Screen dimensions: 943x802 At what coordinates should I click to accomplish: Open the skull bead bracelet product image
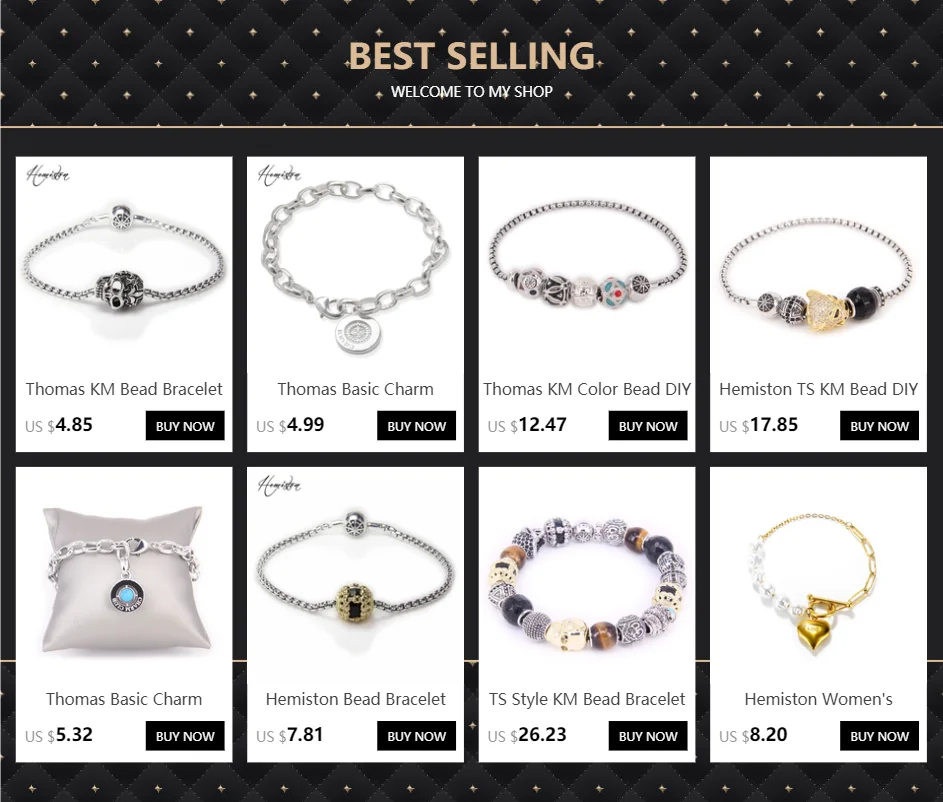[124, 265]
